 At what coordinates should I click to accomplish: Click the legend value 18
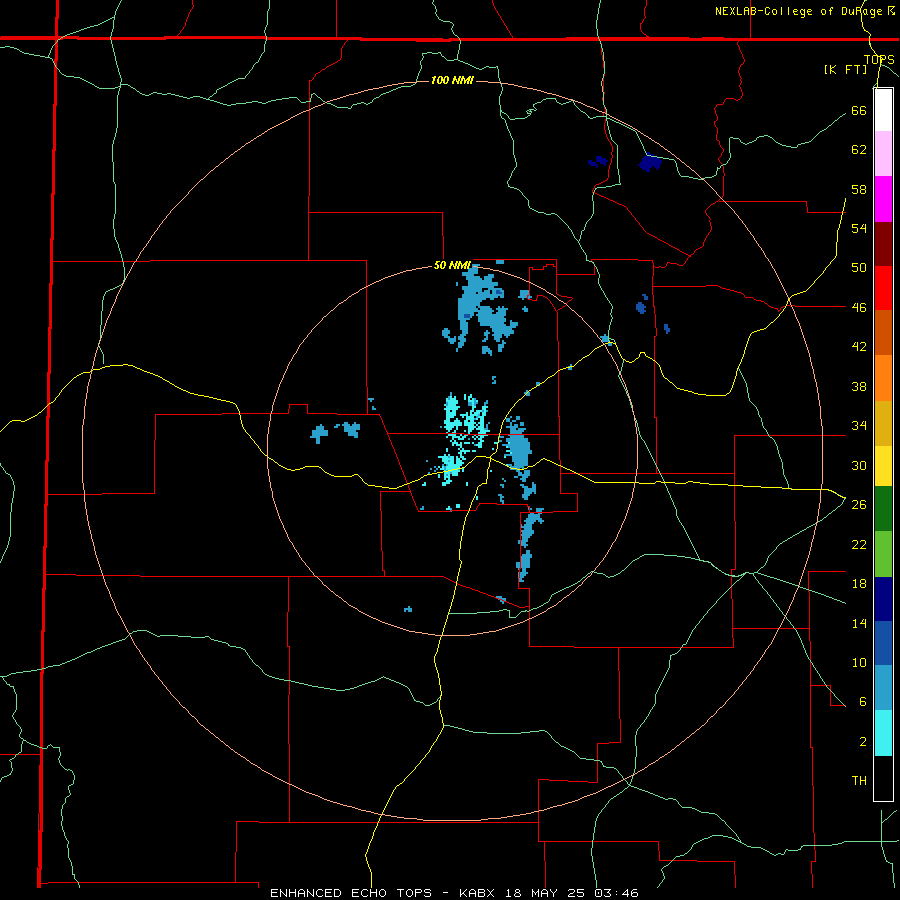[859, 584]
